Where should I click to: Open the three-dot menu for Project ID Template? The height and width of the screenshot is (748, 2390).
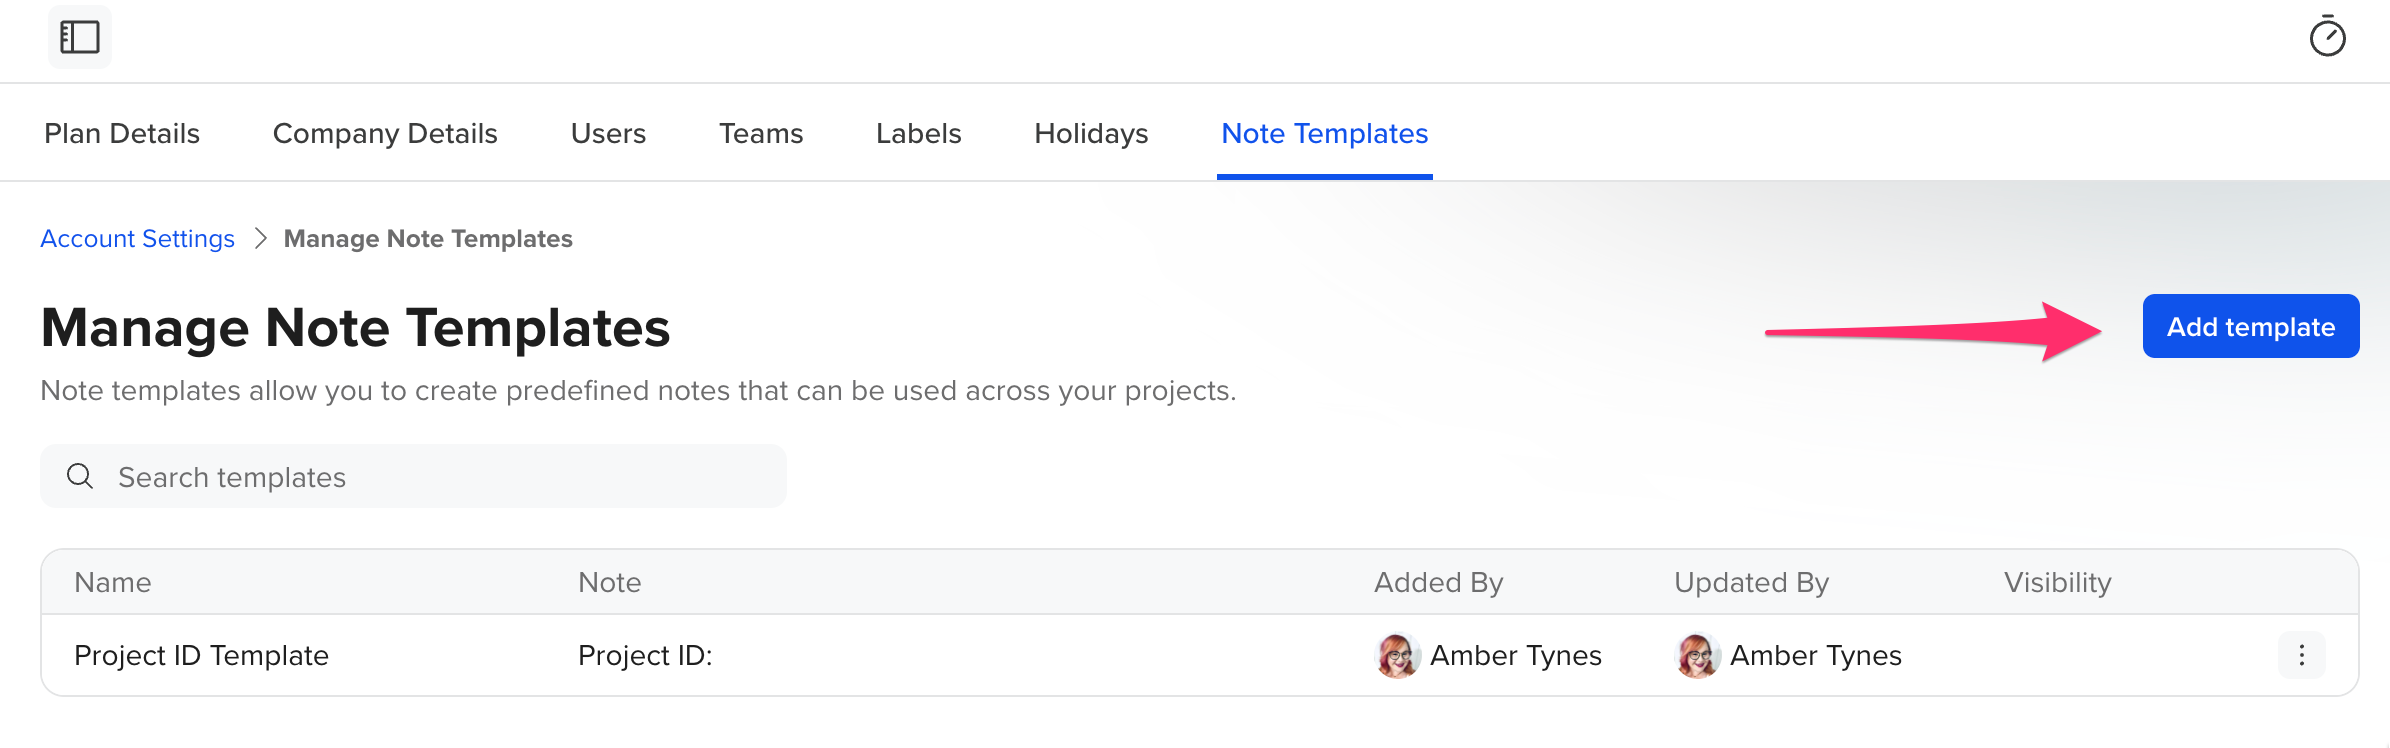2301,655
